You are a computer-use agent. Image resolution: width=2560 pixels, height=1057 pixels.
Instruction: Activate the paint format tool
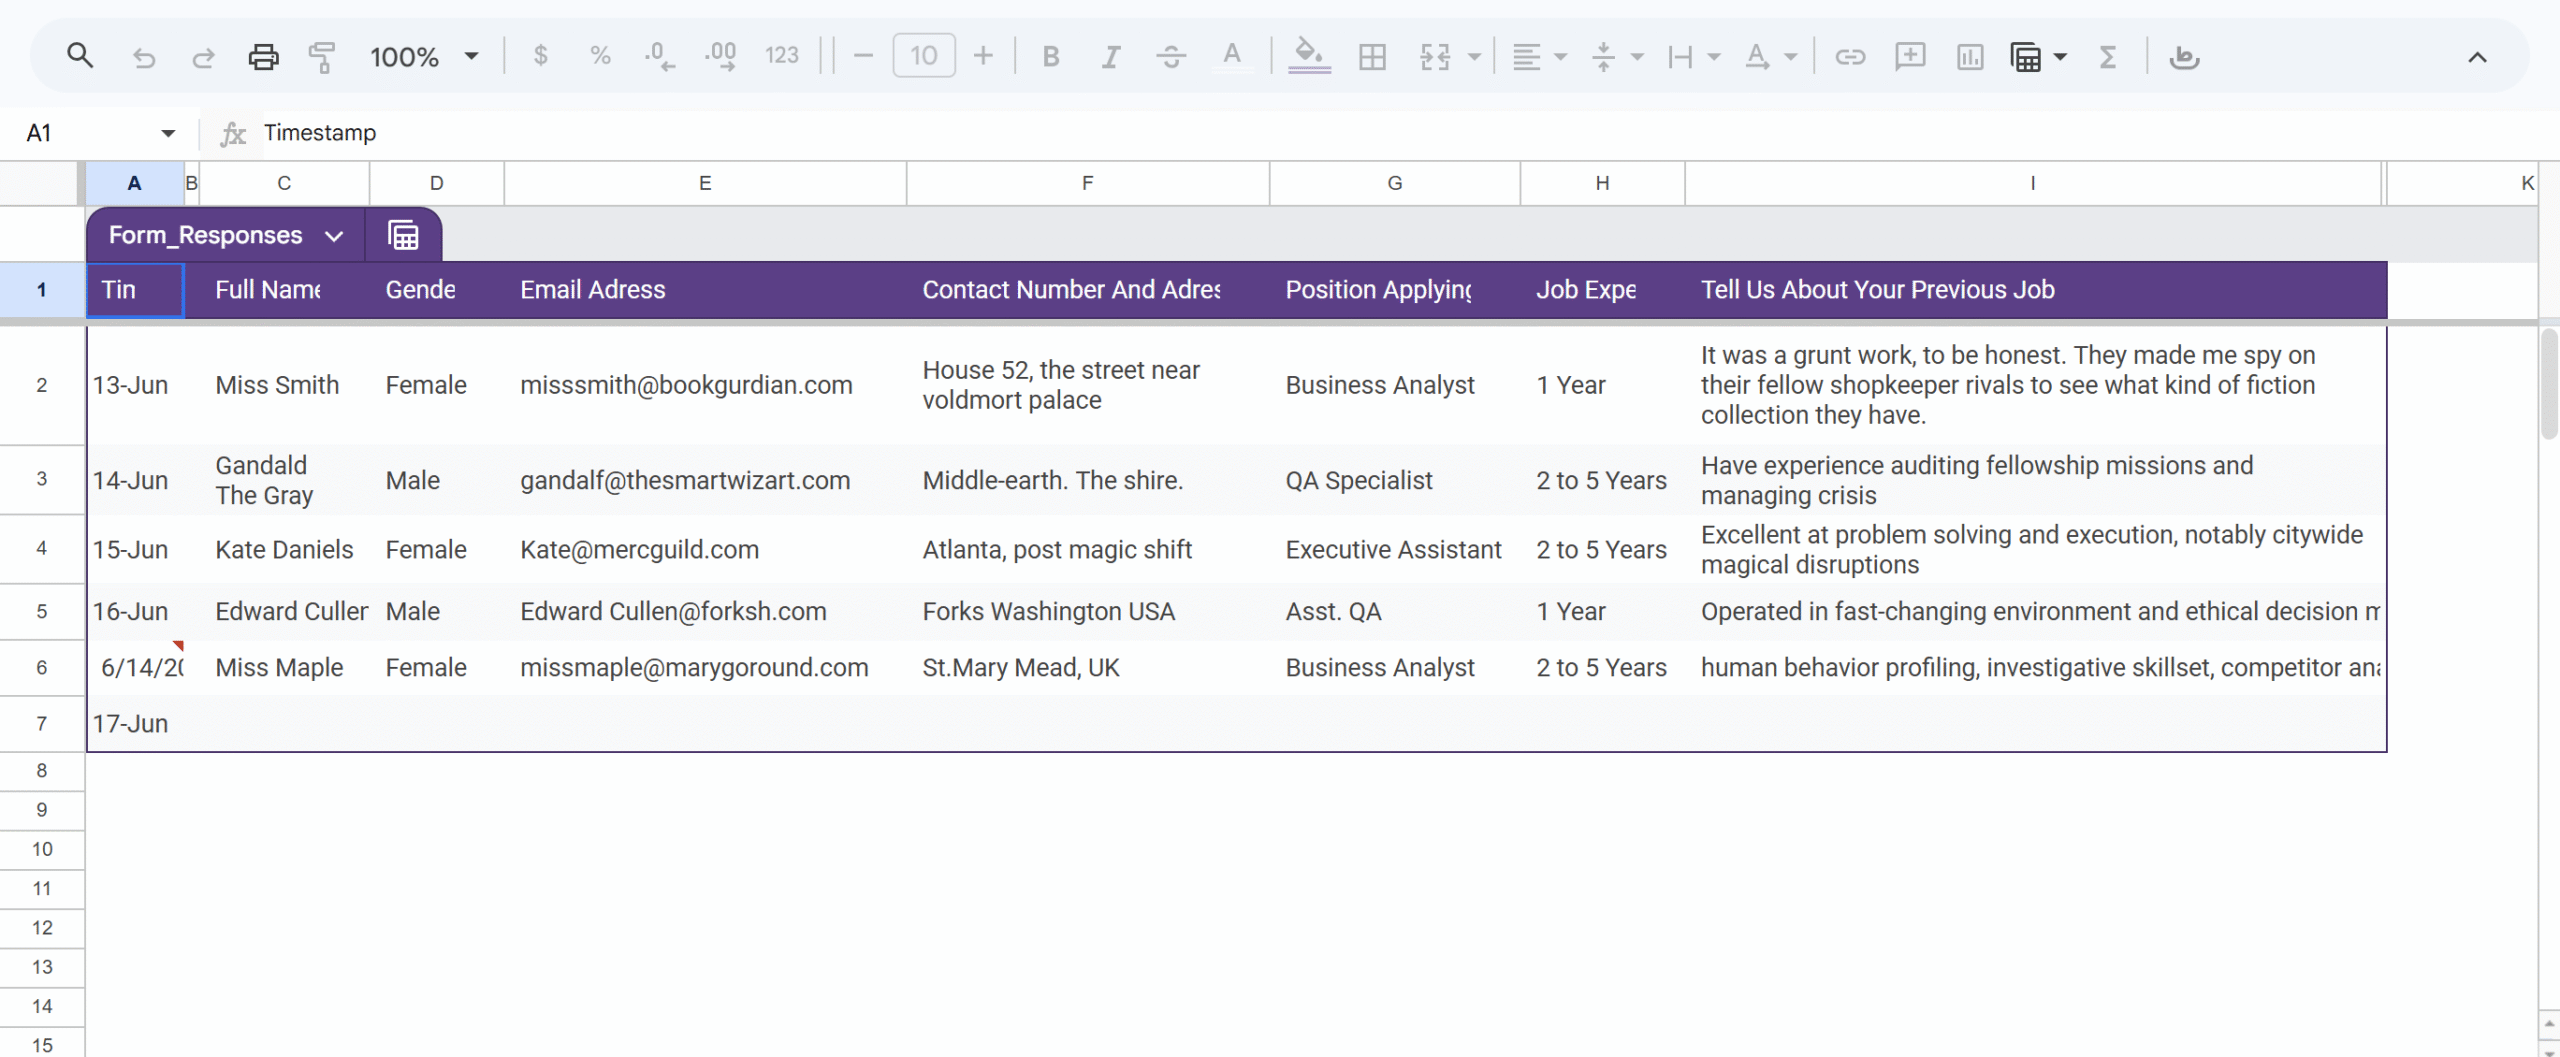coord(321,57)
